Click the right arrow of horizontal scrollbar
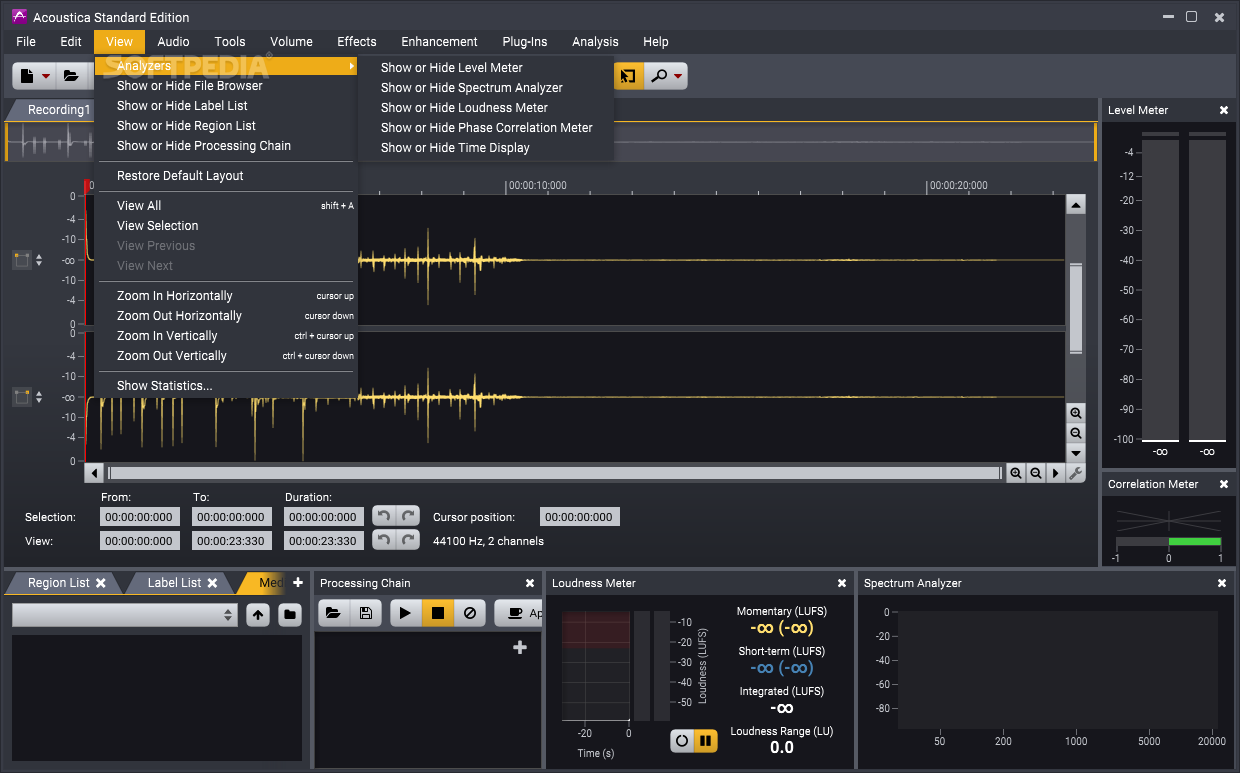Screen dimensions: 1240x773 point(1056,473)
